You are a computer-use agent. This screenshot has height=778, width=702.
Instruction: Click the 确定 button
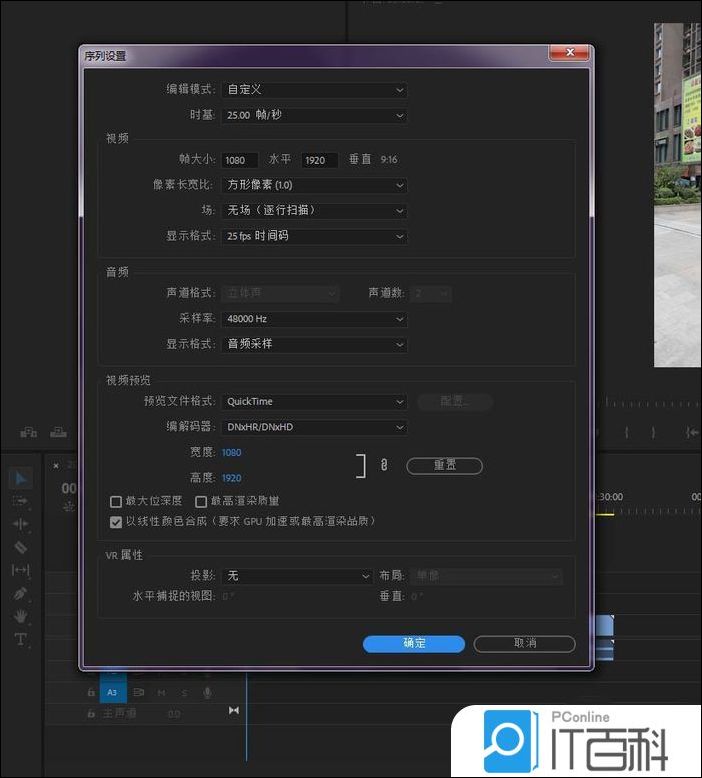pyautogui.click(x=413, y=643)
